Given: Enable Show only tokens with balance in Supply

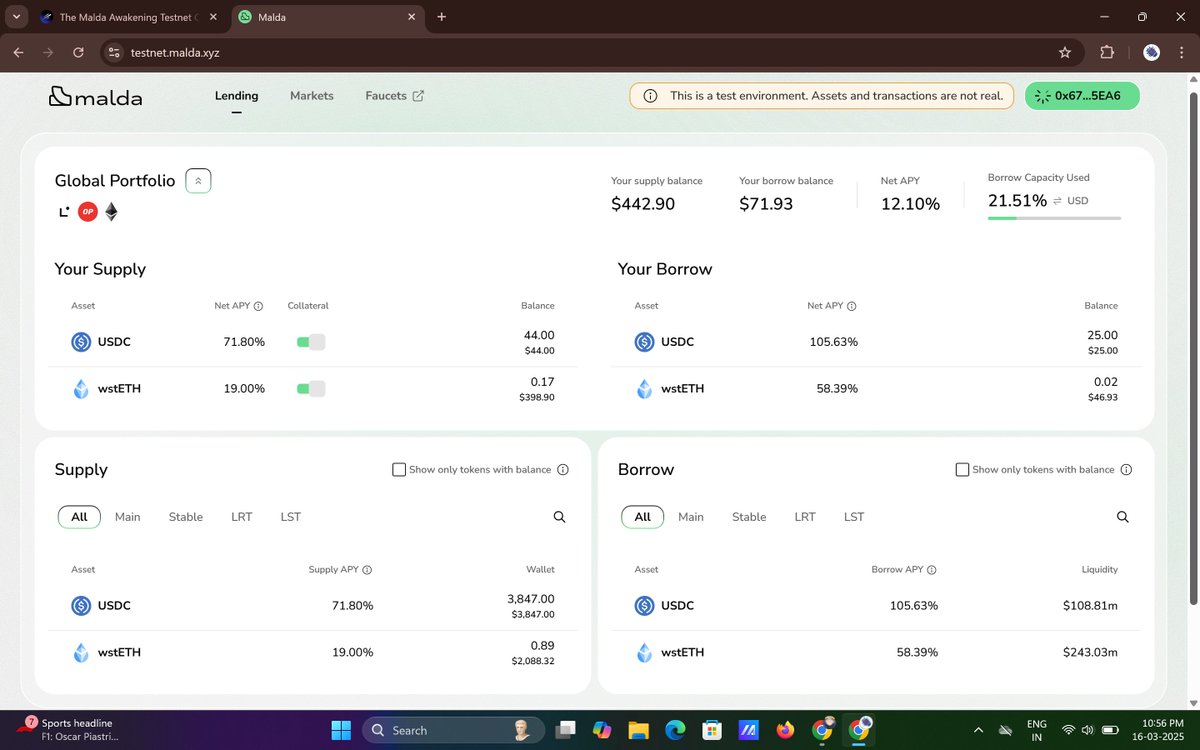Looking at the screenshot, I should pyautogui.click(x=399, y=469).
